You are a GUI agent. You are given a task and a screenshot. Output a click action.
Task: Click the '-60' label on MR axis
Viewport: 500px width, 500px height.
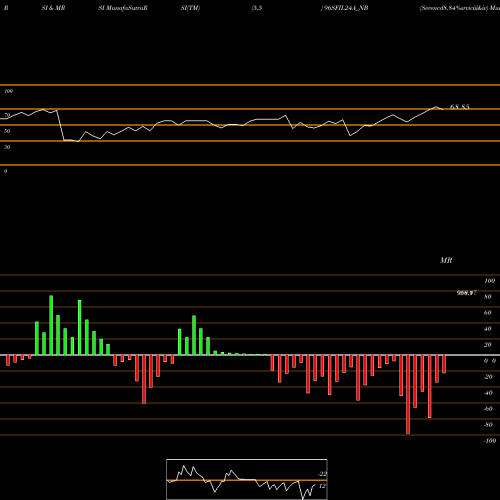(488, 409)
